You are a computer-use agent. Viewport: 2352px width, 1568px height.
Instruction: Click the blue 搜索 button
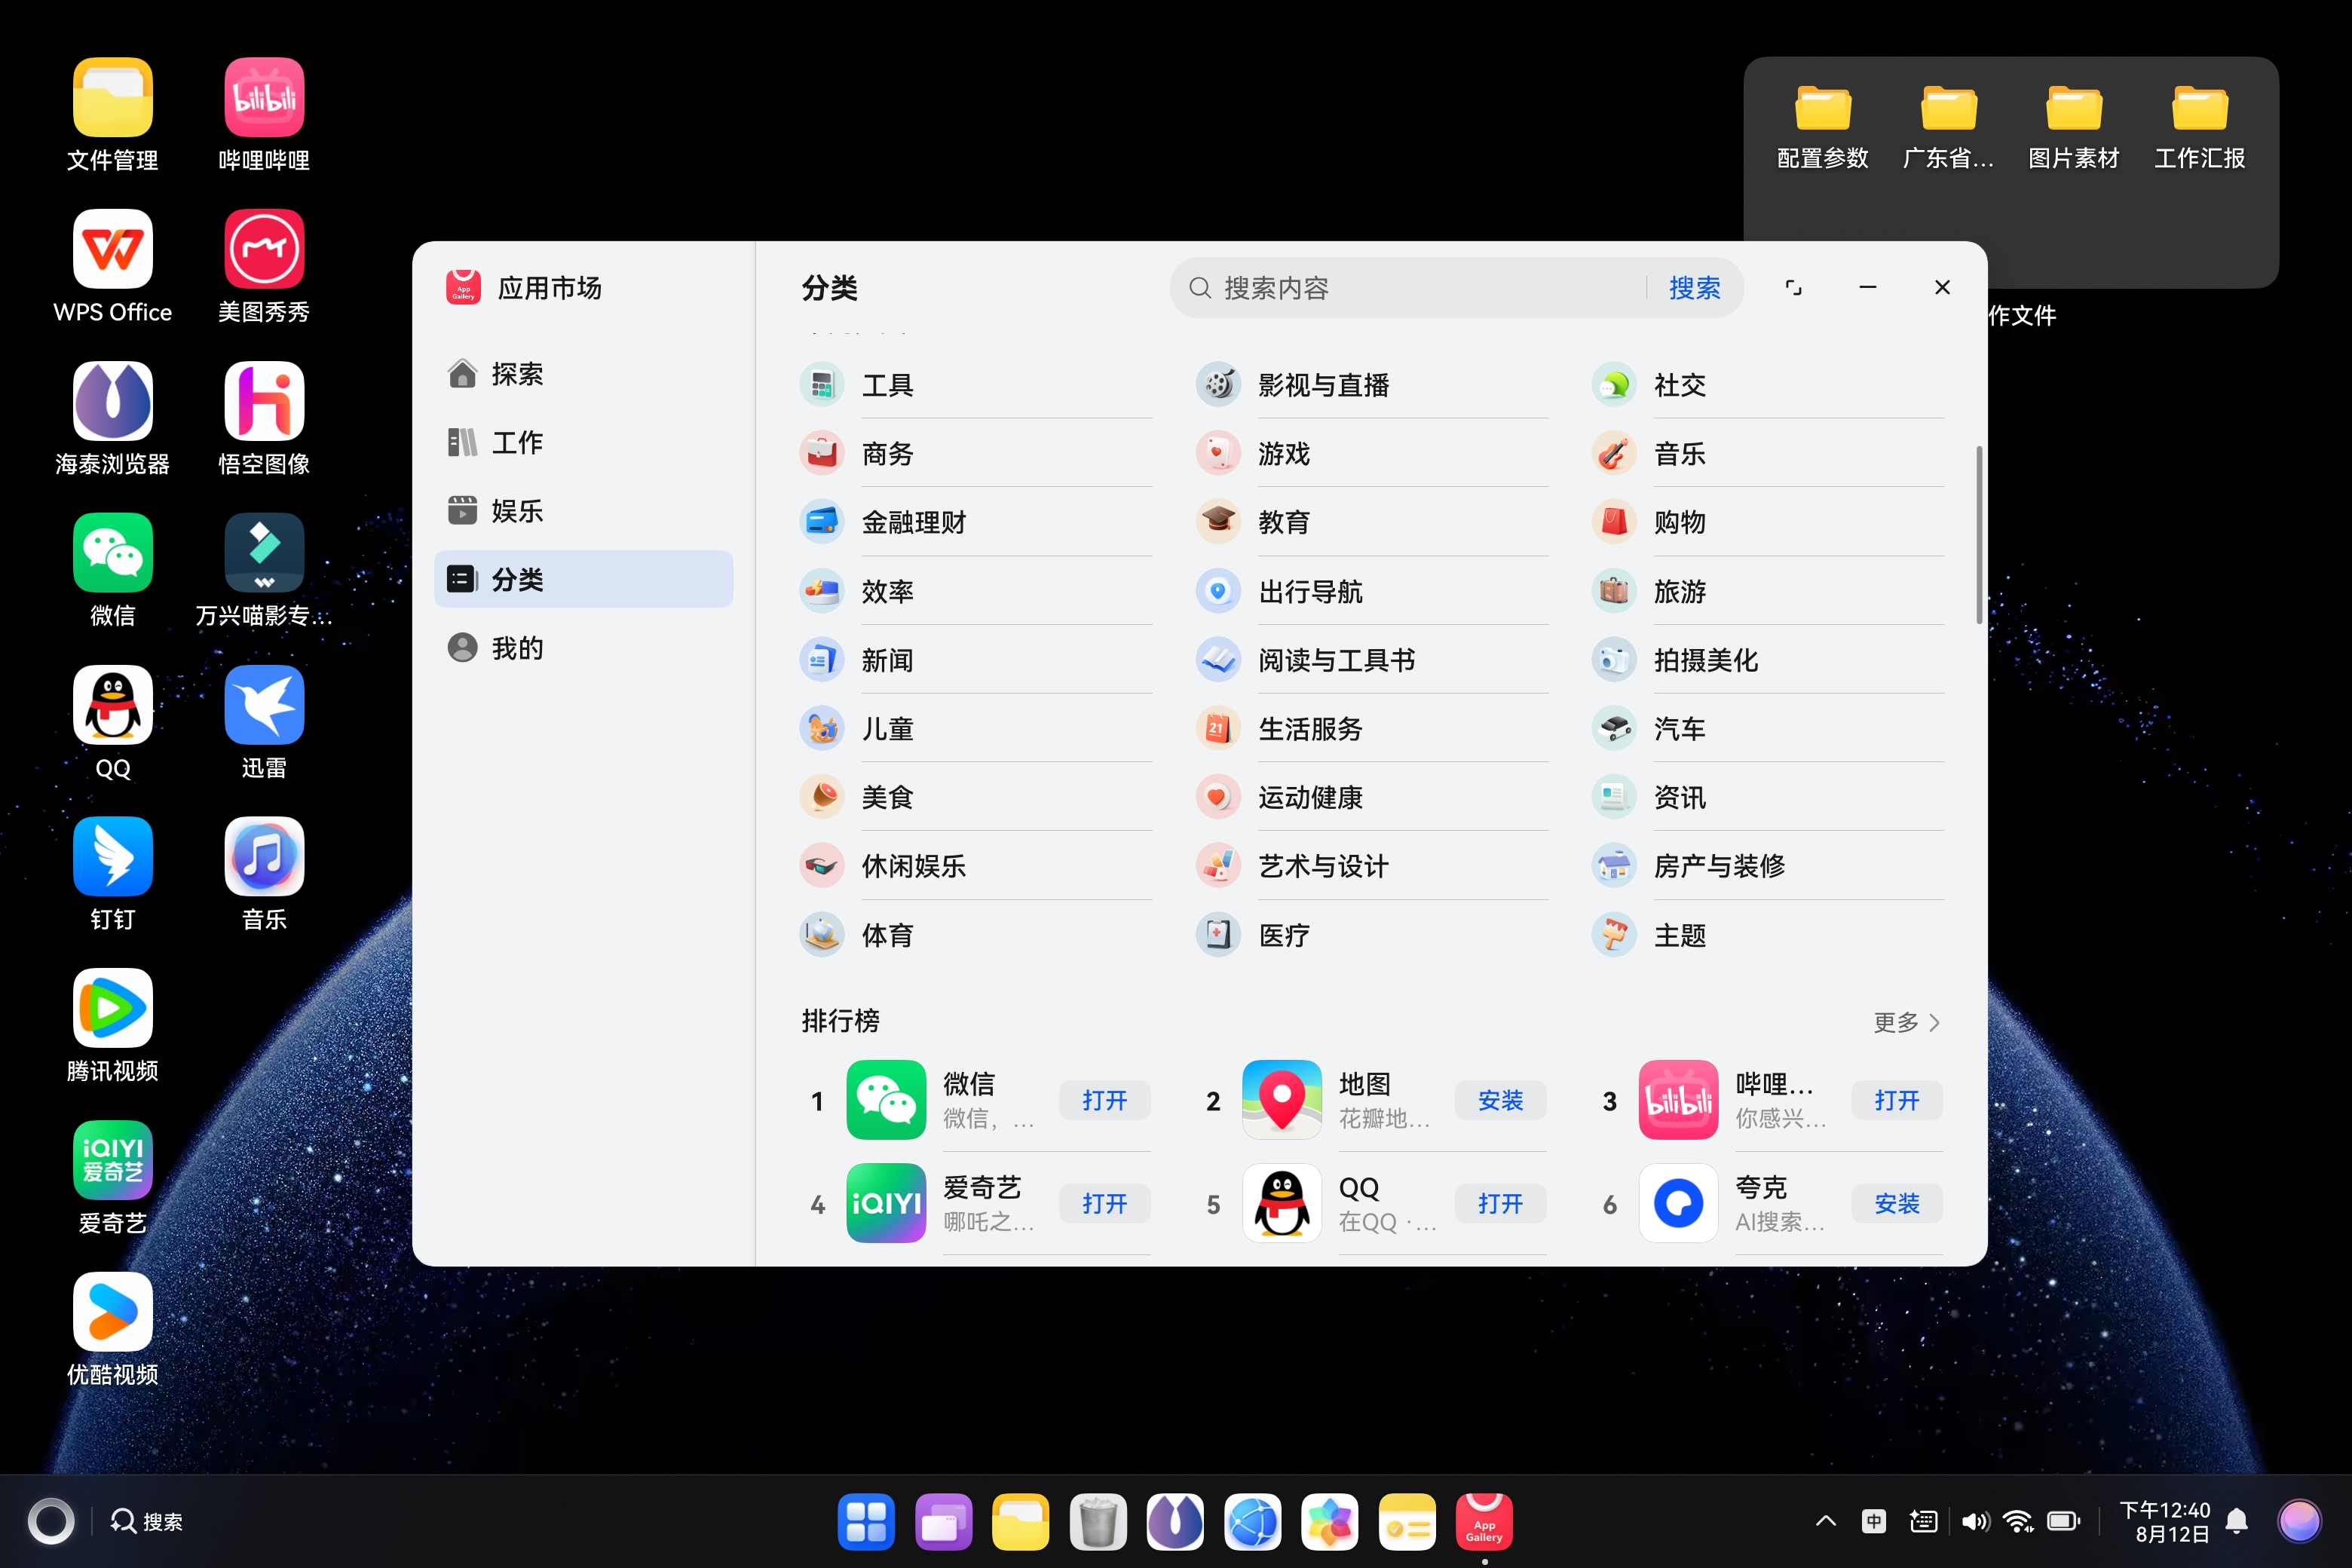pyautogui.click(x=1694, y=288)
